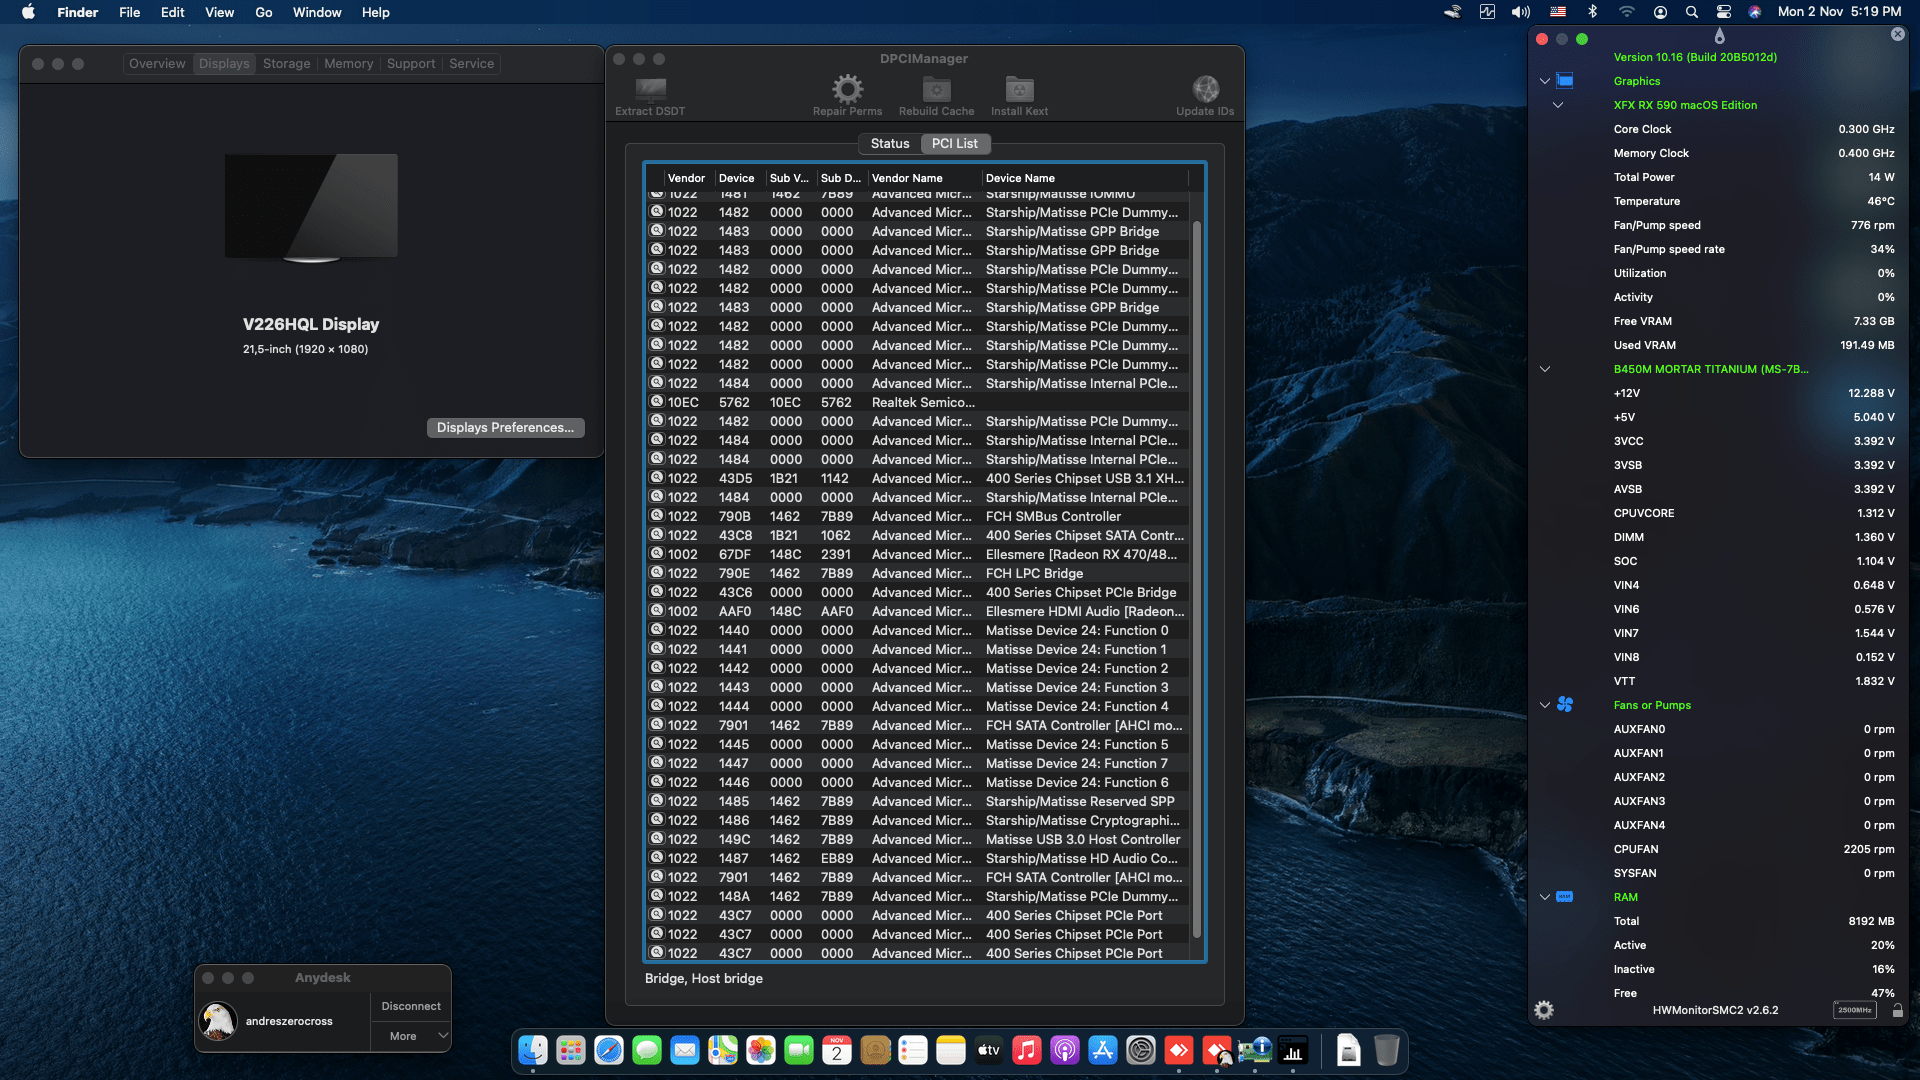Open the Window menu
This screenshot has height=1080, width=1920.
(316, 12)
